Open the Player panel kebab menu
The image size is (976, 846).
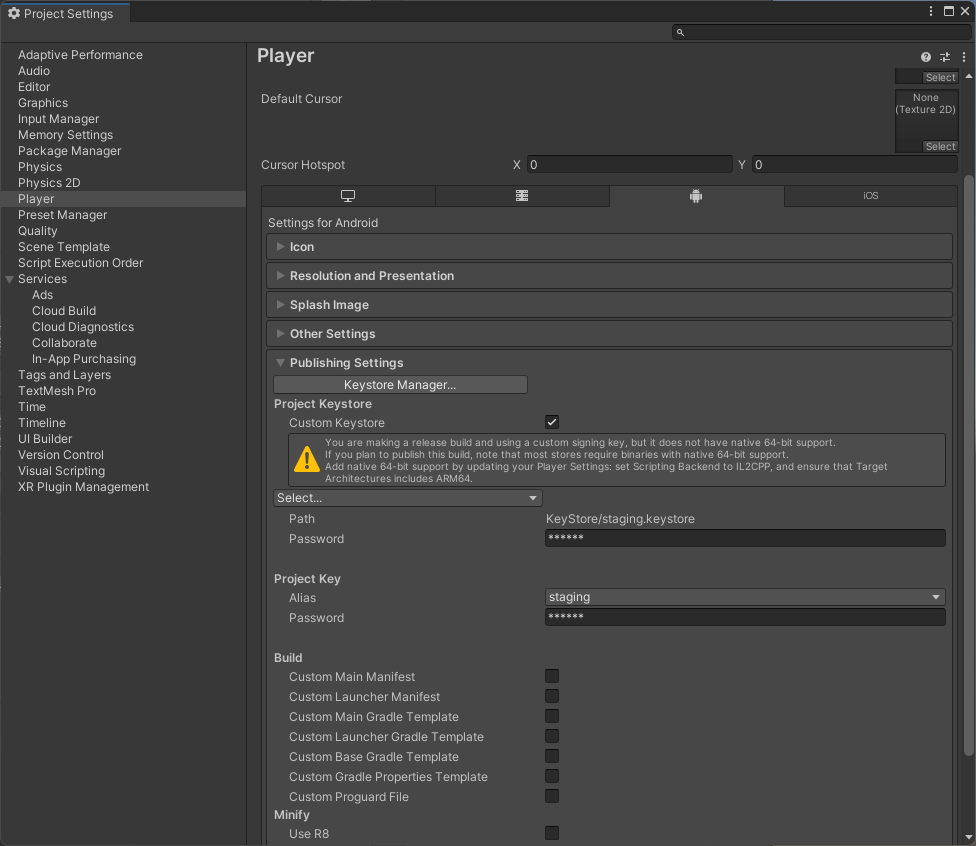pyautogui.click(x=964, y=57)
